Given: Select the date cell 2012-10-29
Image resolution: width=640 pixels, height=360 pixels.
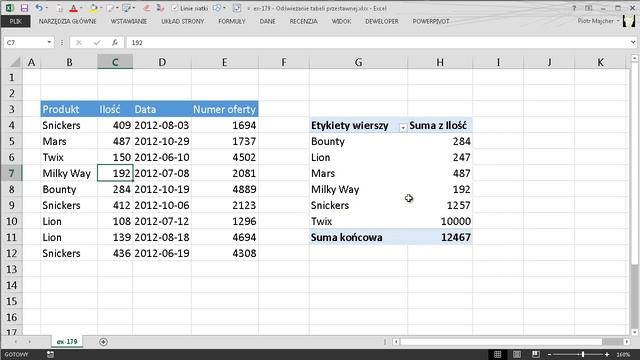Looking at the screenshot, I should (x=162, y=141).
